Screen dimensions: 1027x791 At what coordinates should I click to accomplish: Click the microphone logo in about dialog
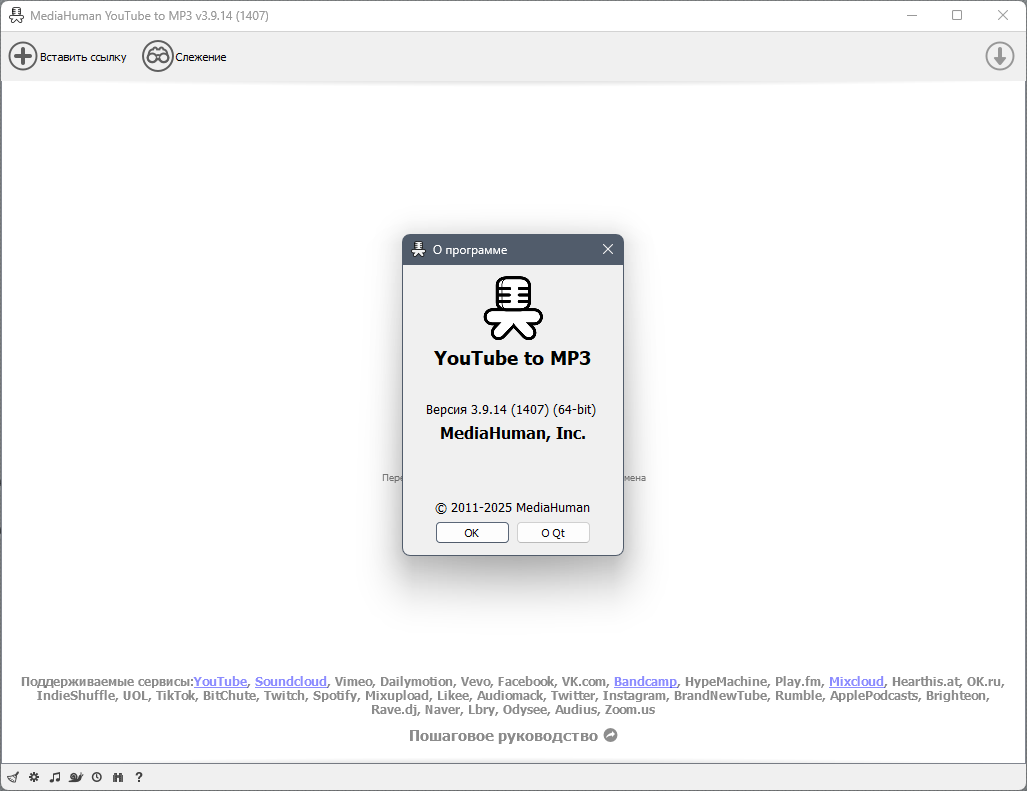pos(513,308)
